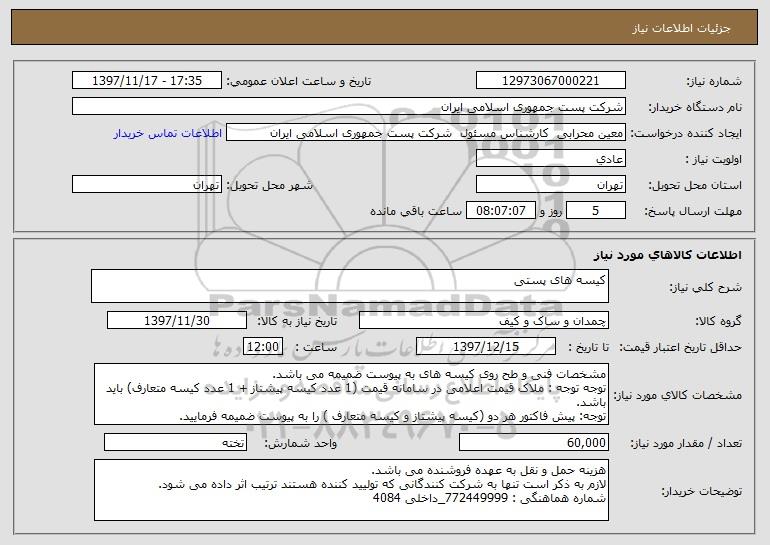Click the label حداقل تاریخ اعتبار قیمت
770x545 pixels.
coord(680,347)
